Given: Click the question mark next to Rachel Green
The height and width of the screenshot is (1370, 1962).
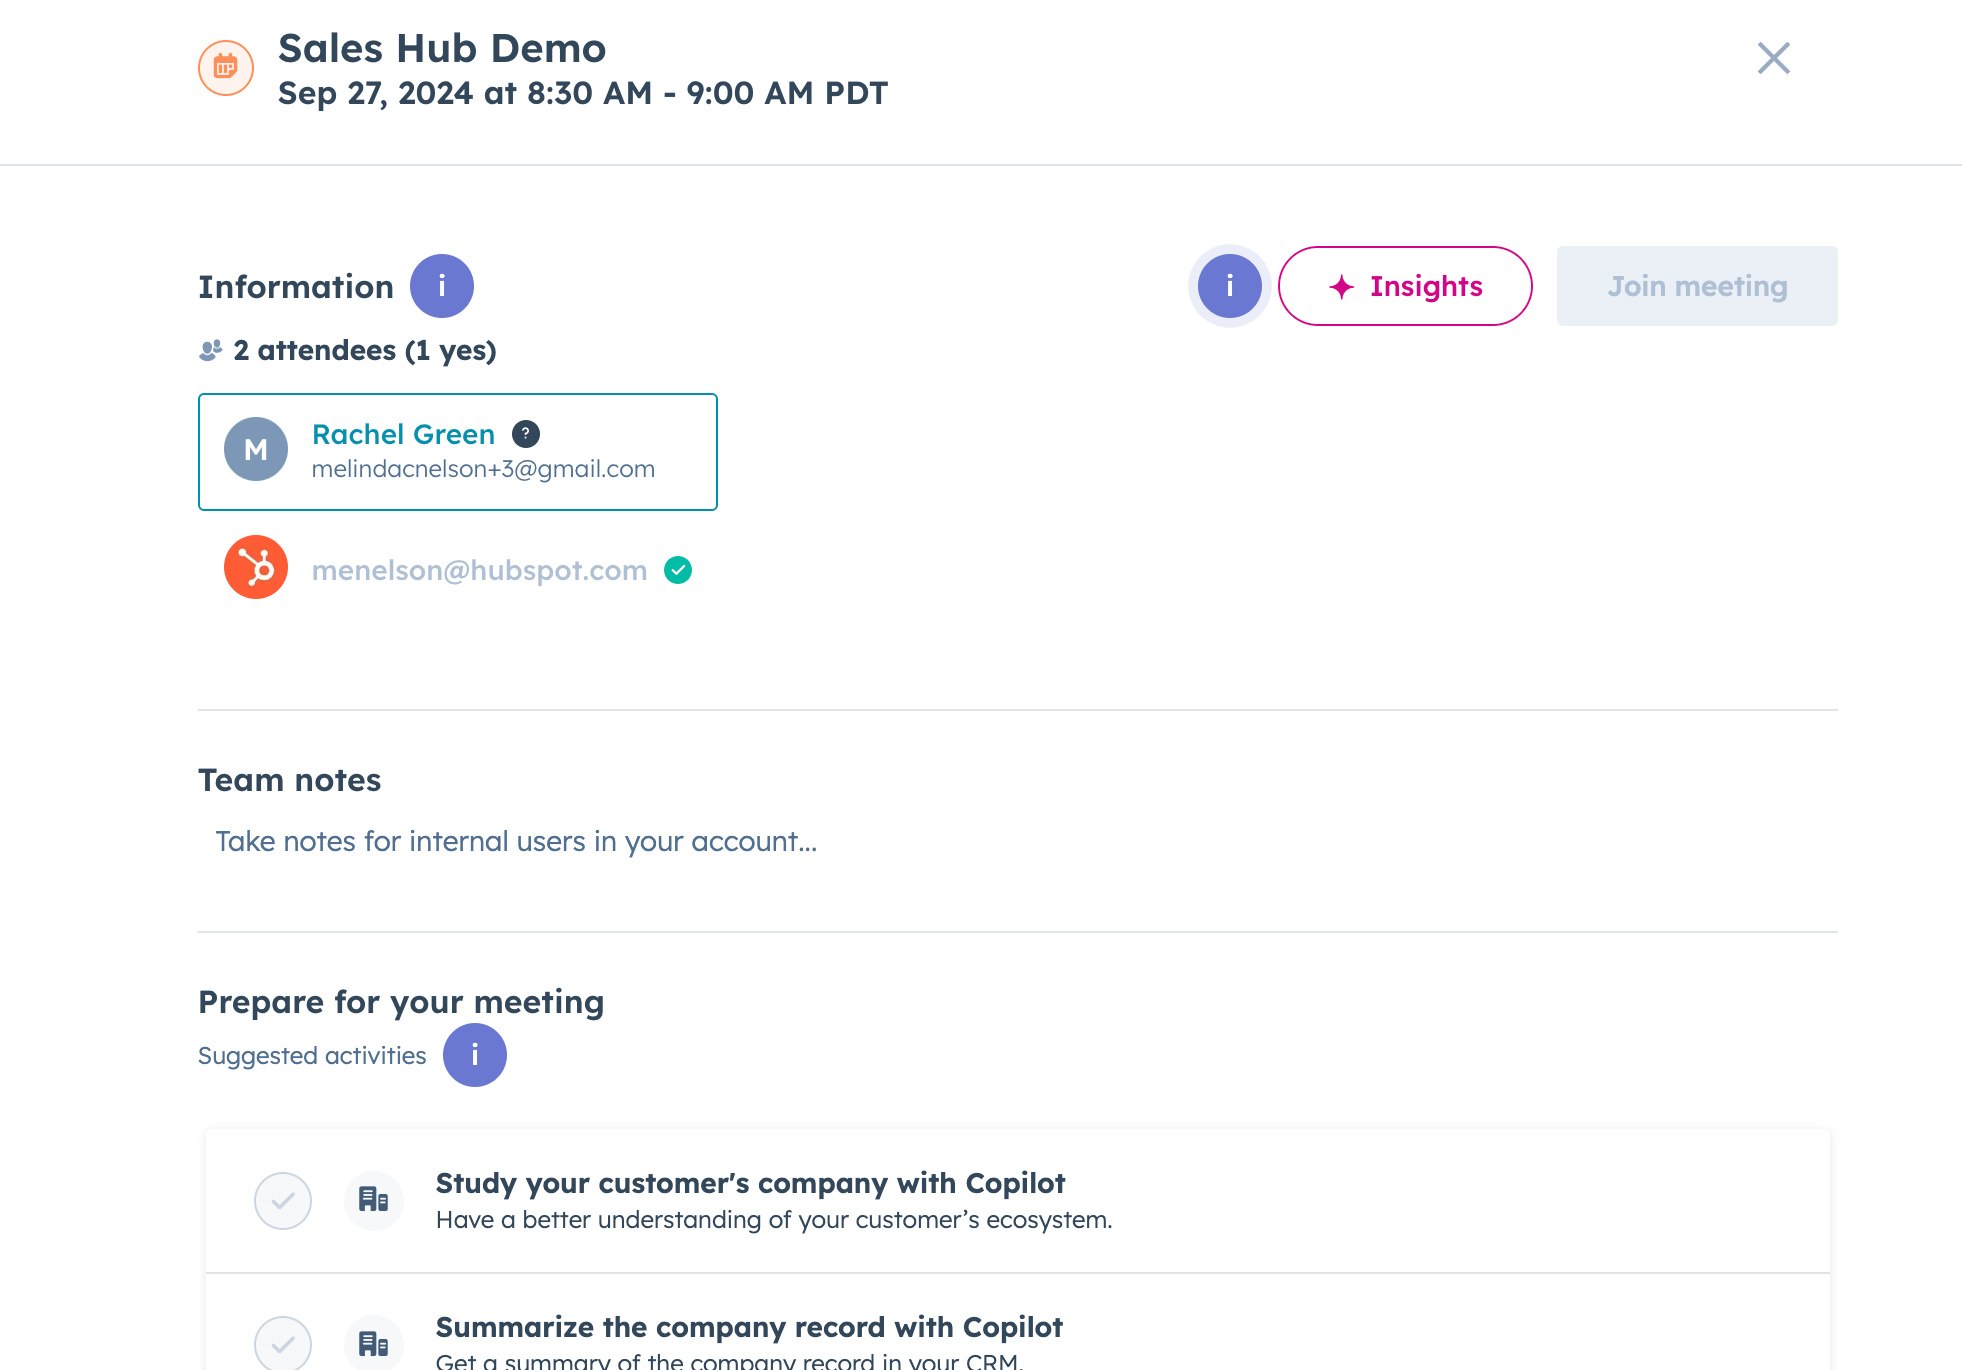Looking at the screenshot, I should tap(525, 434).
